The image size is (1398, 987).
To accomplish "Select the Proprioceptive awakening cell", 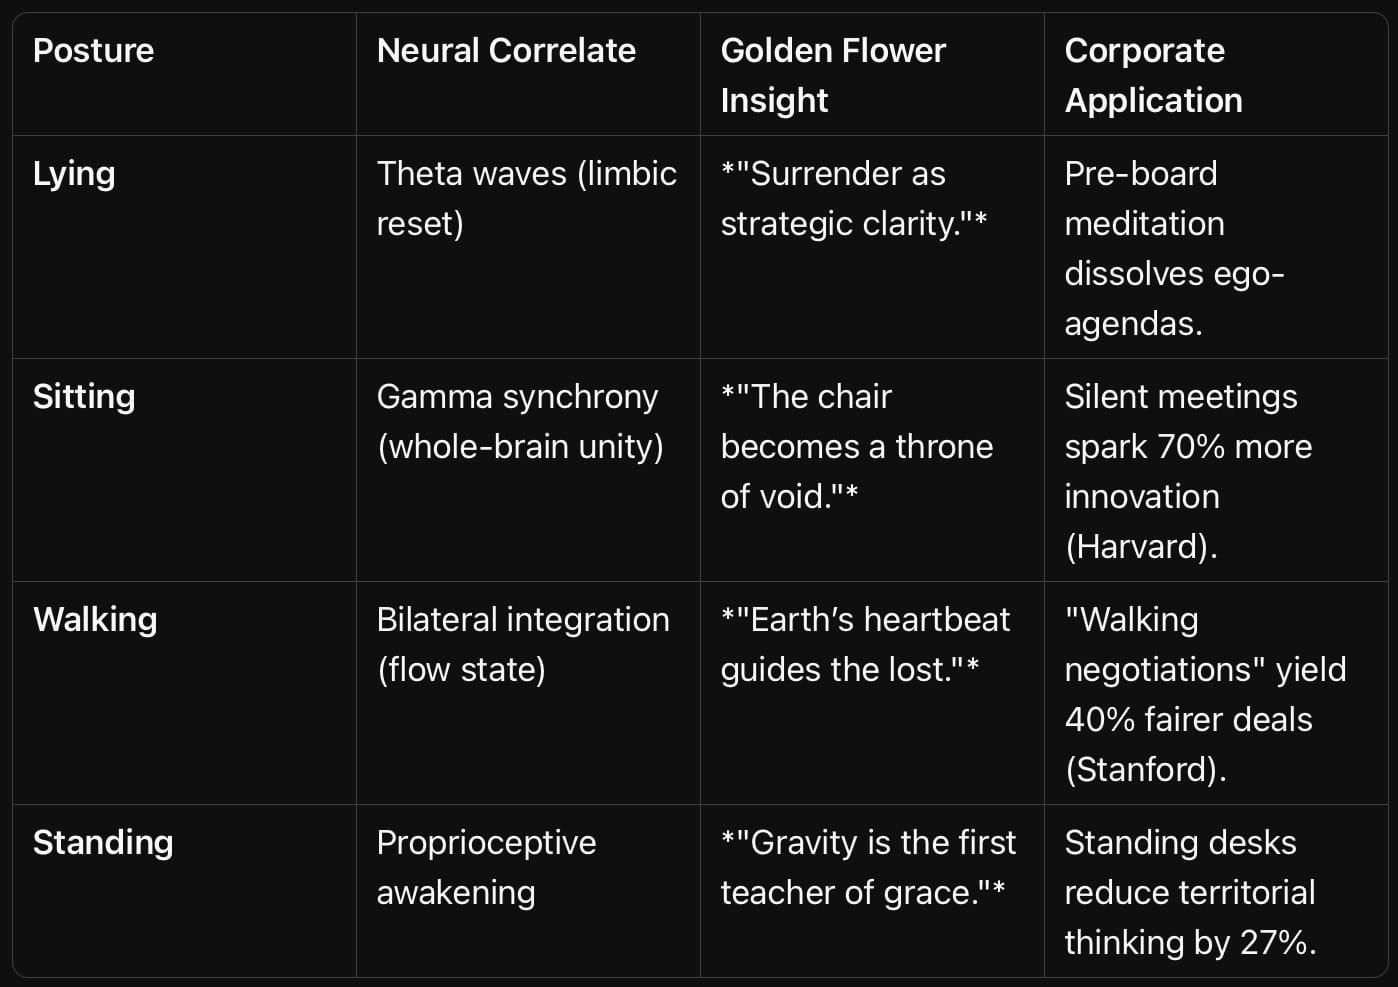I will click(x=486, y=867).
